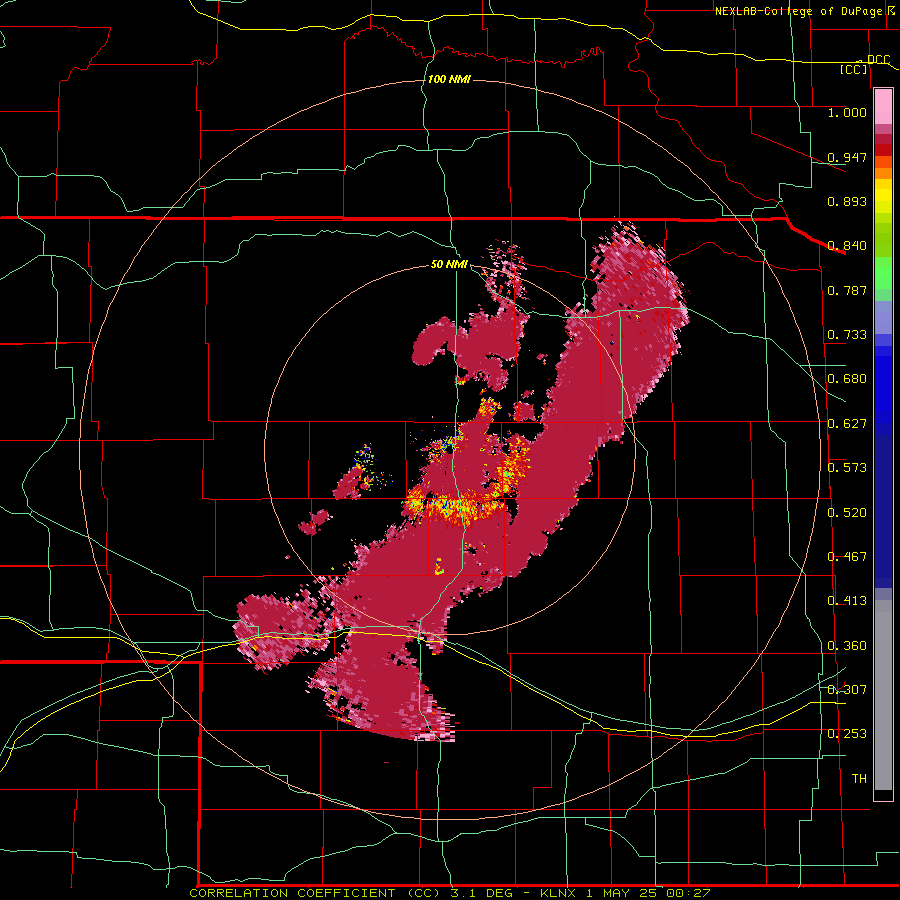
Task: Select the 0.360 legend value
Action: click(x=847, y=645)
